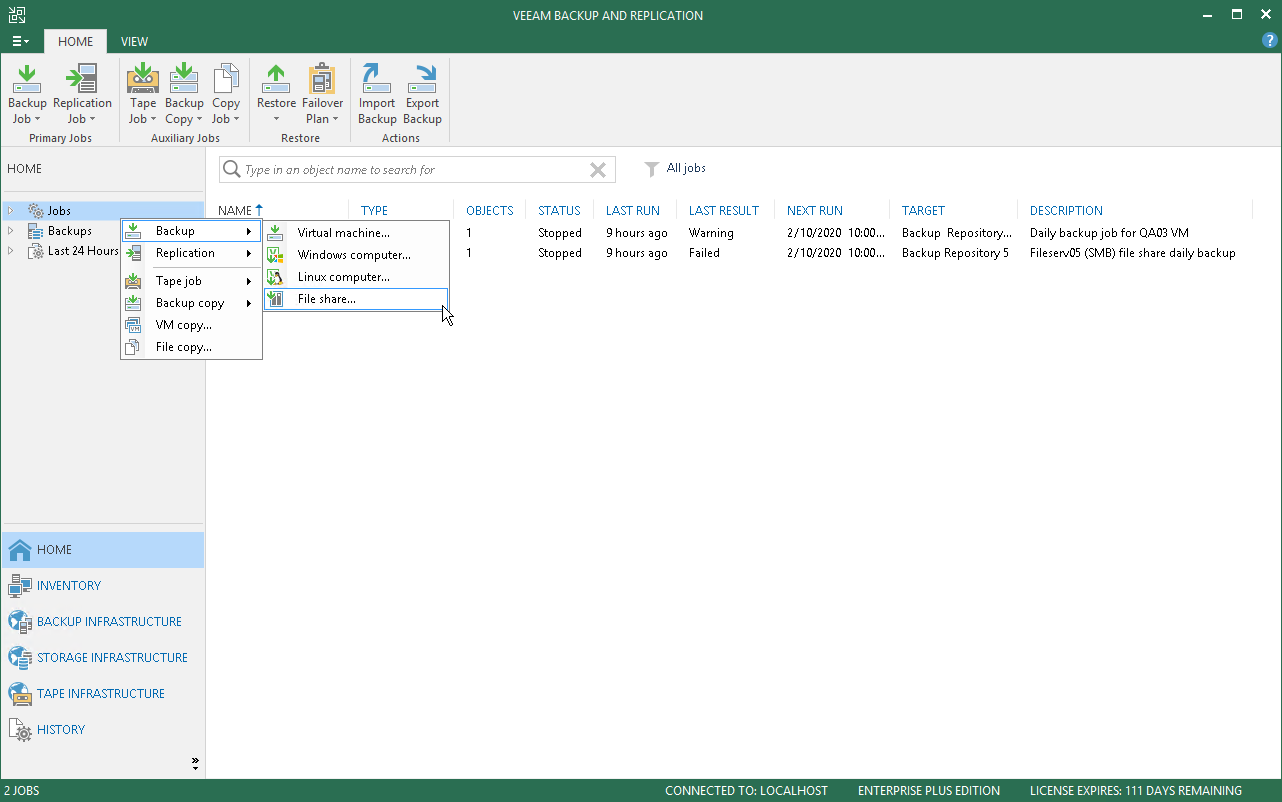Open the STORAGE INFRASTRUCTURE navigation pane
Image resolution: width=1282 pixels, height=802 pixels.
103,658
